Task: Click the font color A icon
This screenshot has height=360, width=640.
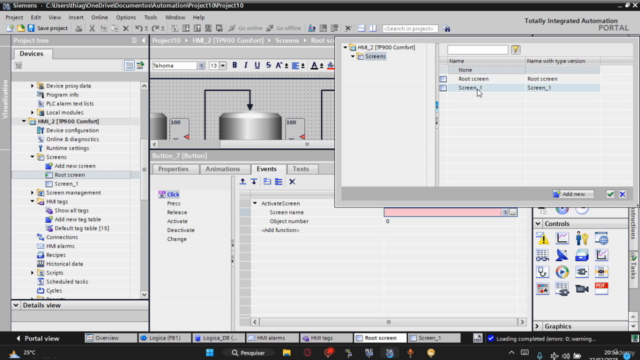Action: (x=314, y=65)
